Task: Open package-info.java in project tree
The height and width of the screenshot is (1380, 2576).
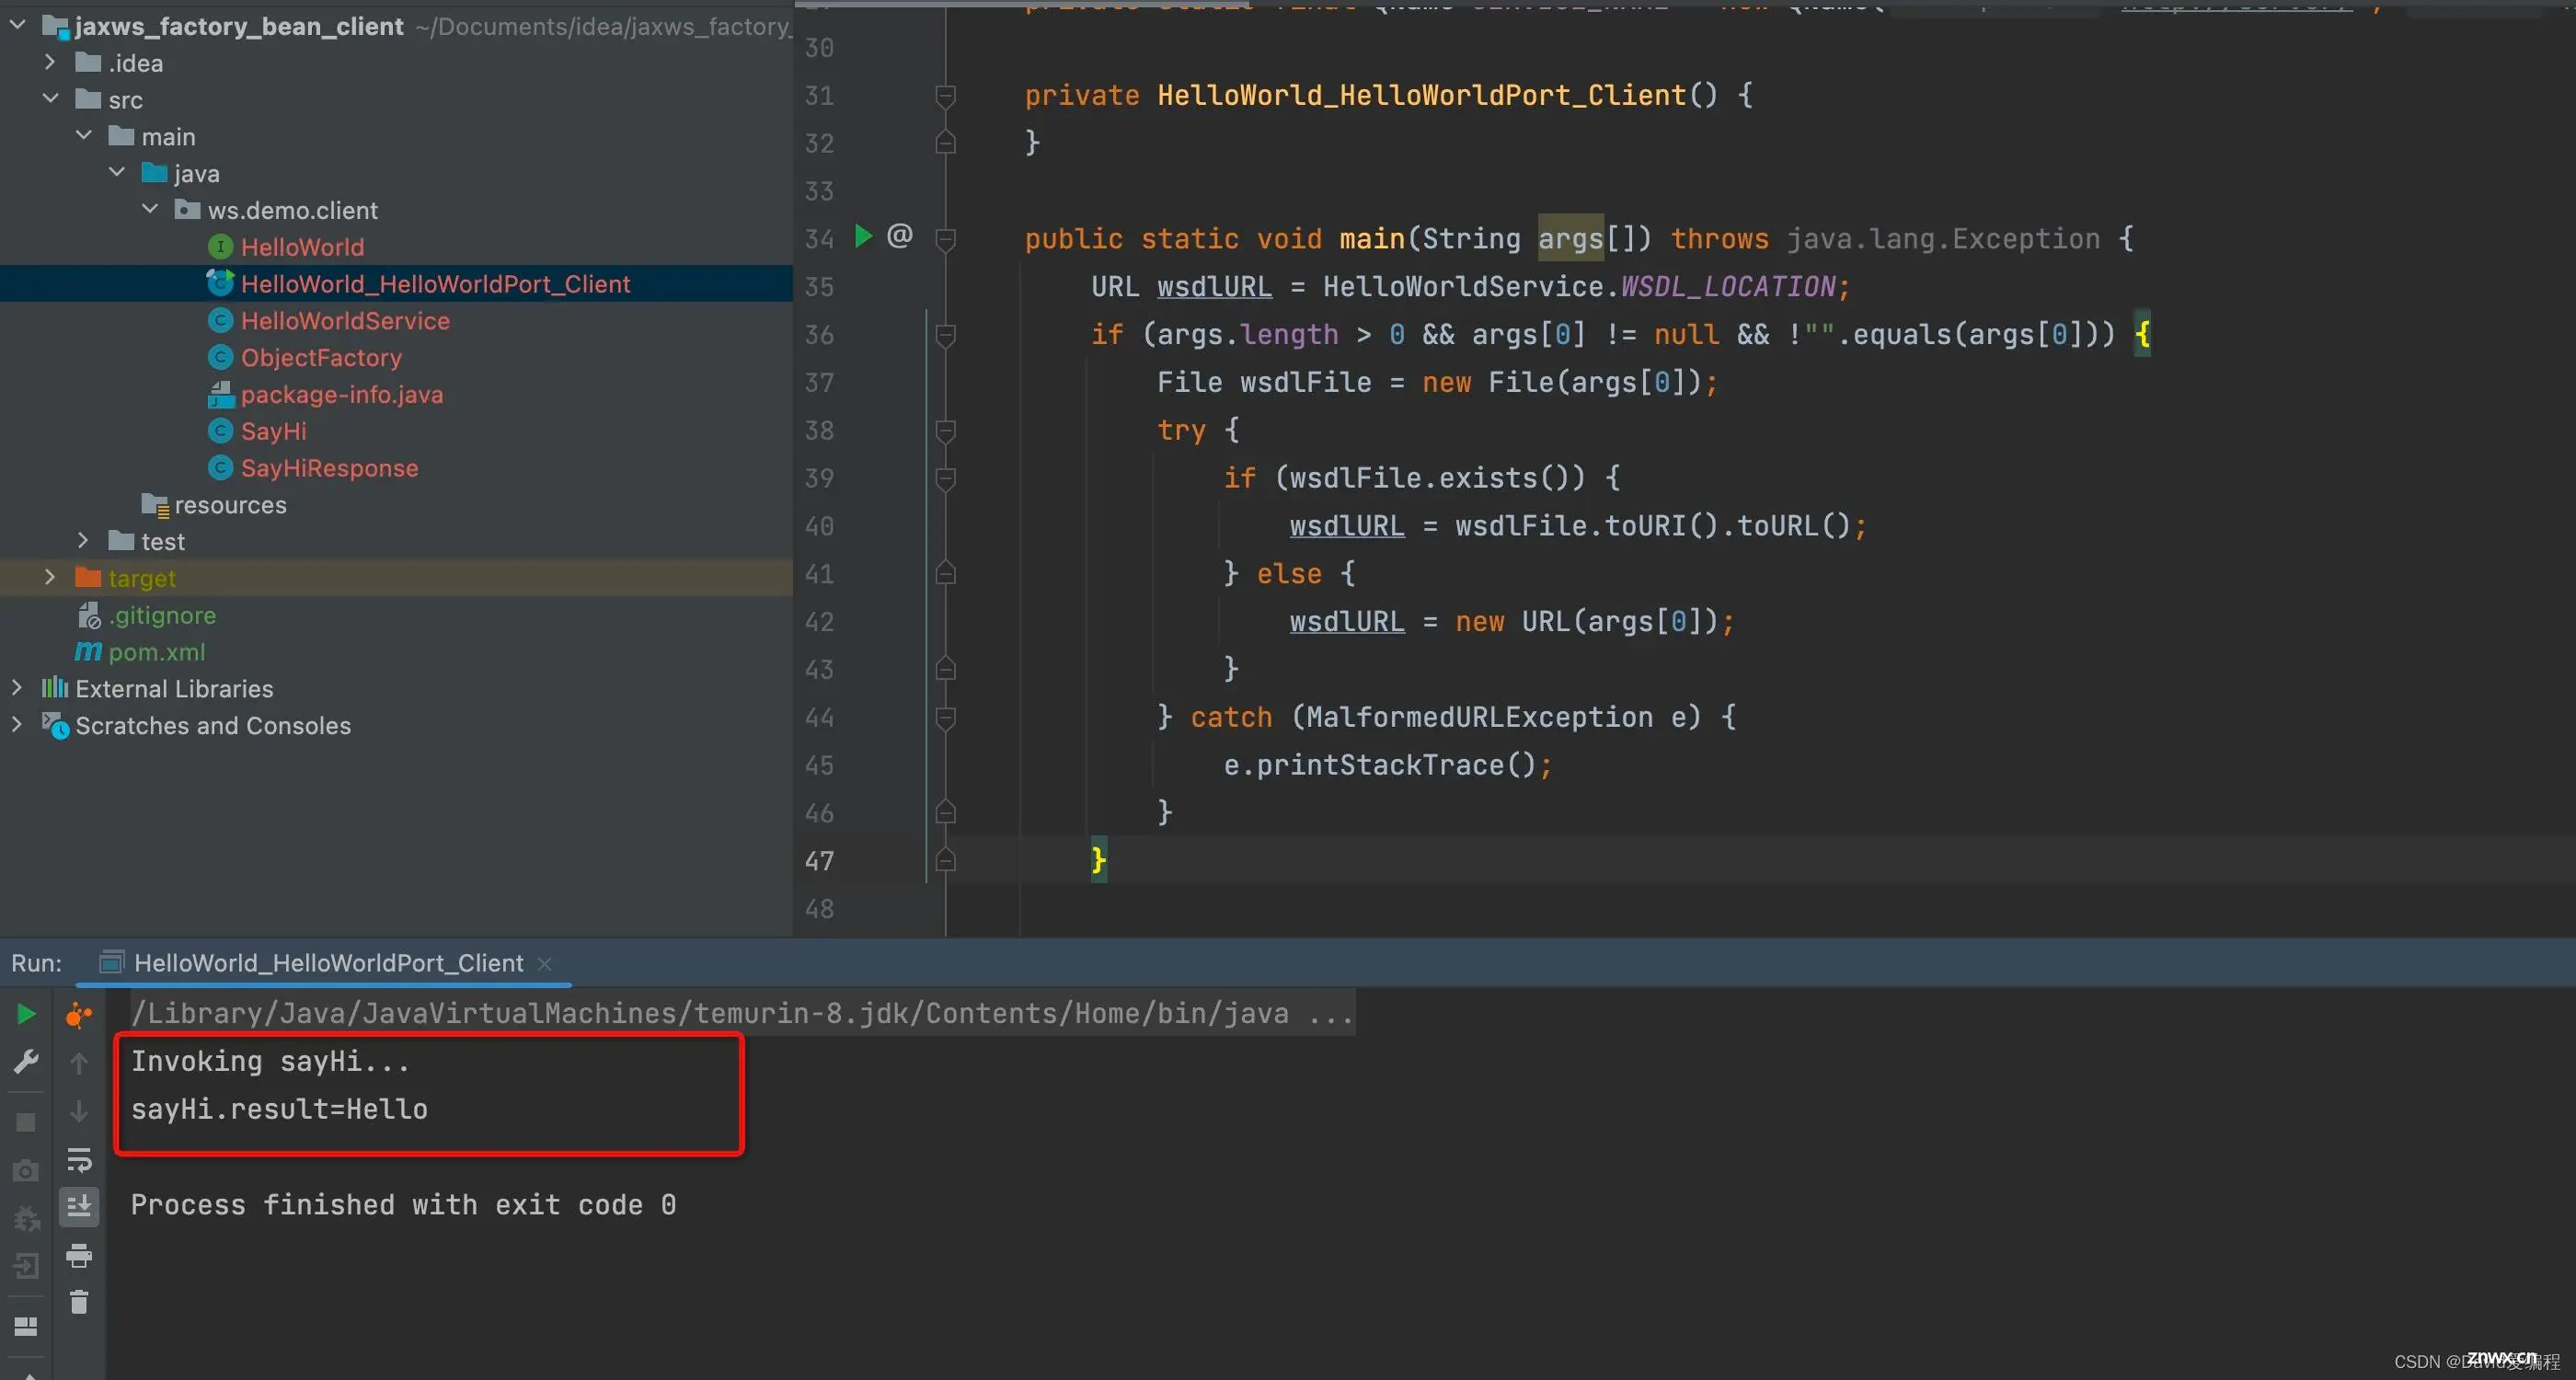Action: click(341, 395)
